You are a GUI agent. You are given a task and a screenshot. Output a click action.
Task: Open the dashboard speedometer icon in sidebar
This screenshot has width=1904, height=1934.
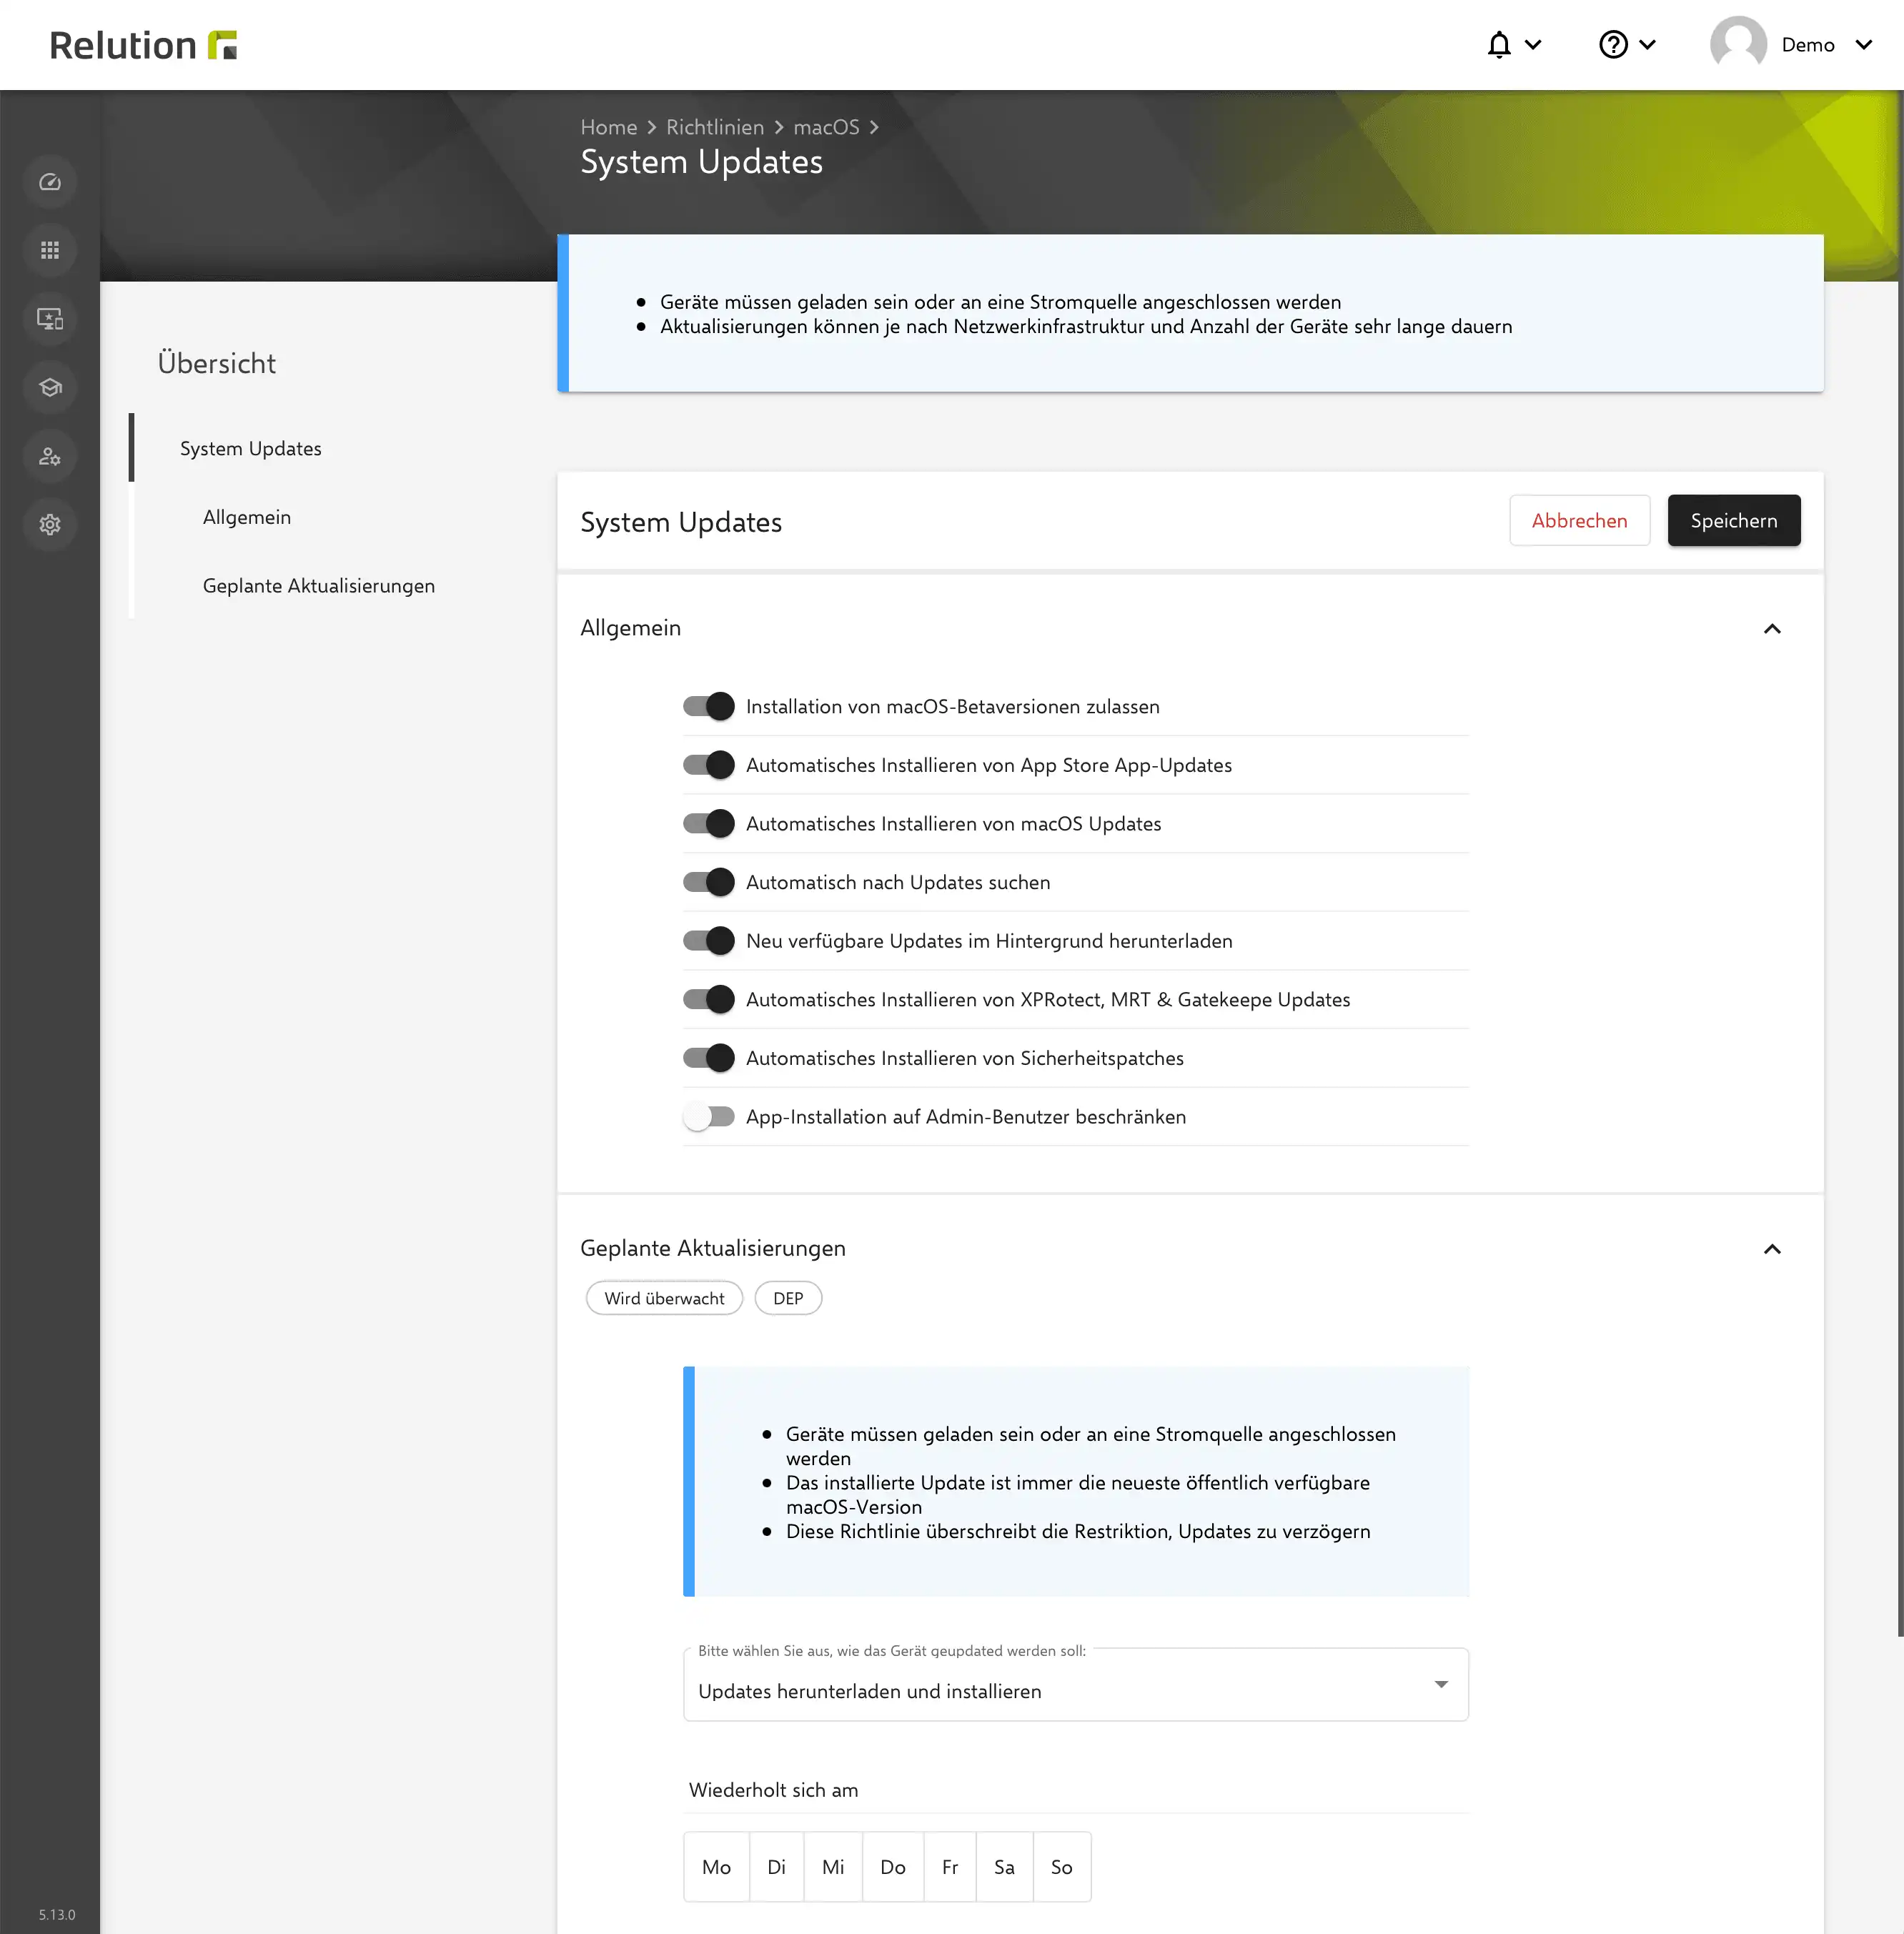(50, 182)
